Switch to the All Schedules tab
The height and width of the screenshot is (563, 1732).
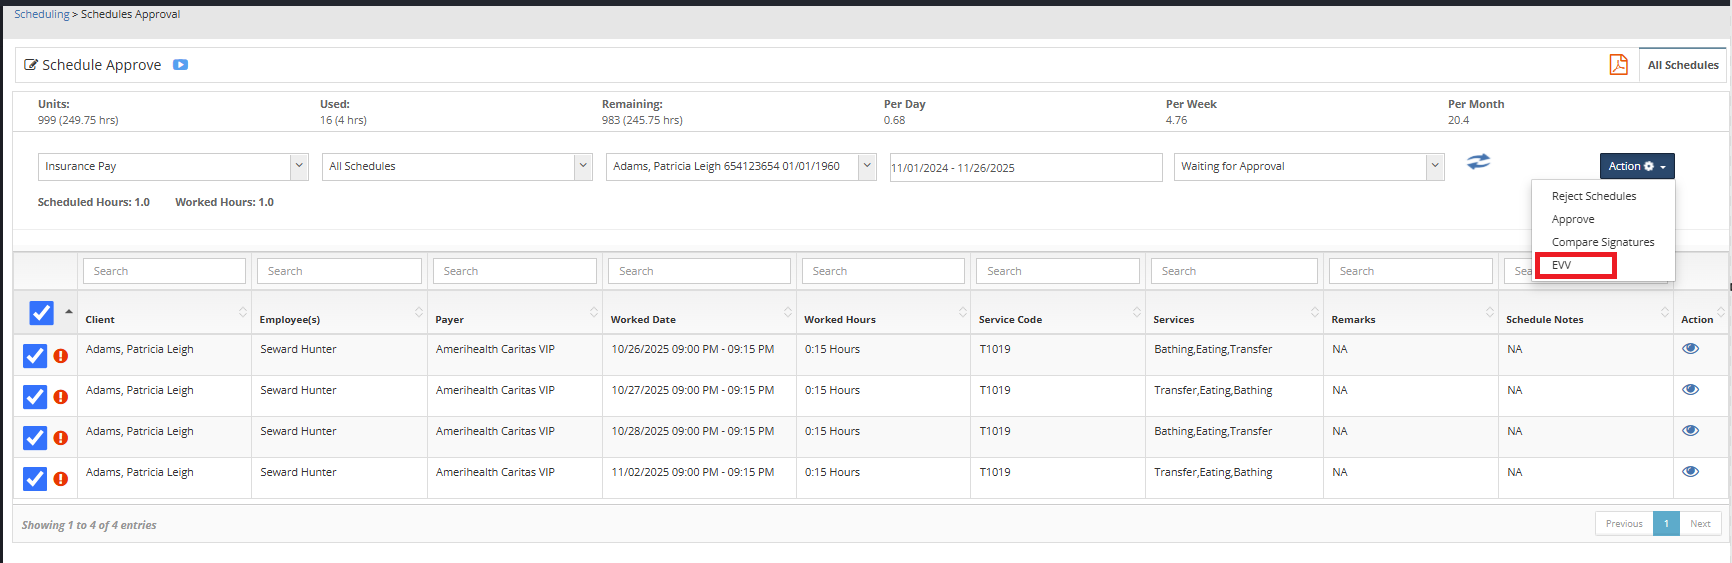click(1683, 65)
